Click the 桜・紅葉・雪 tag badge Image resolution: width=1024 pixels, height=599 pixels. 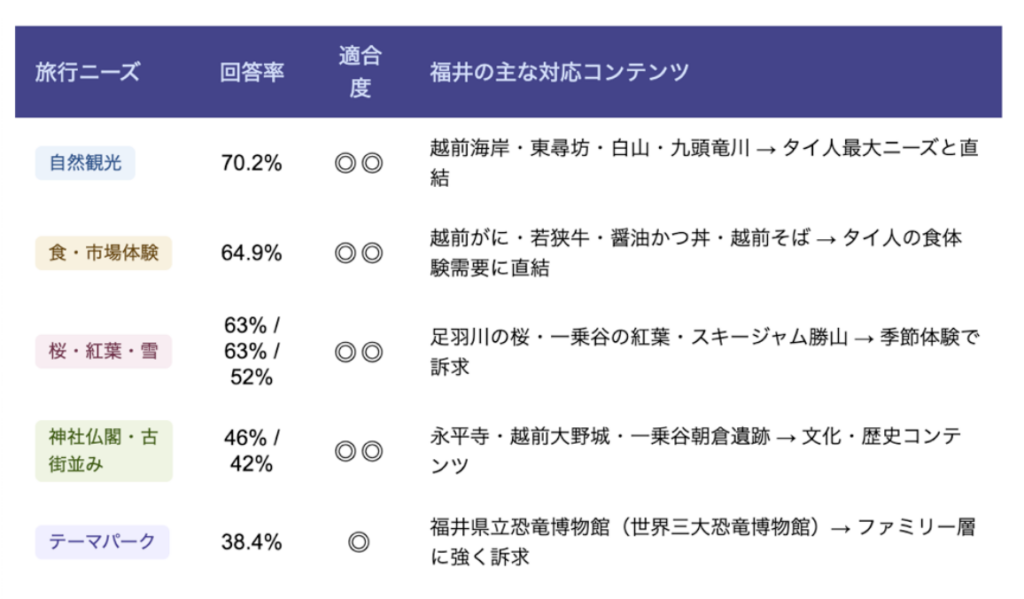coord(103,351)
